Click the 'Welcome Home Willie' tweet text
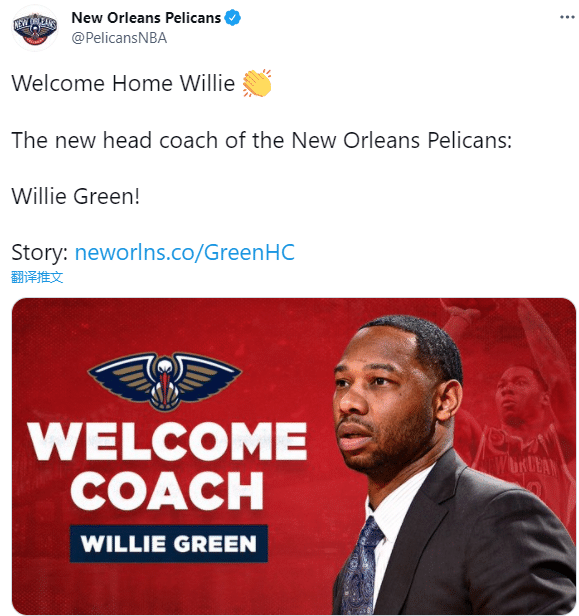 123,83
